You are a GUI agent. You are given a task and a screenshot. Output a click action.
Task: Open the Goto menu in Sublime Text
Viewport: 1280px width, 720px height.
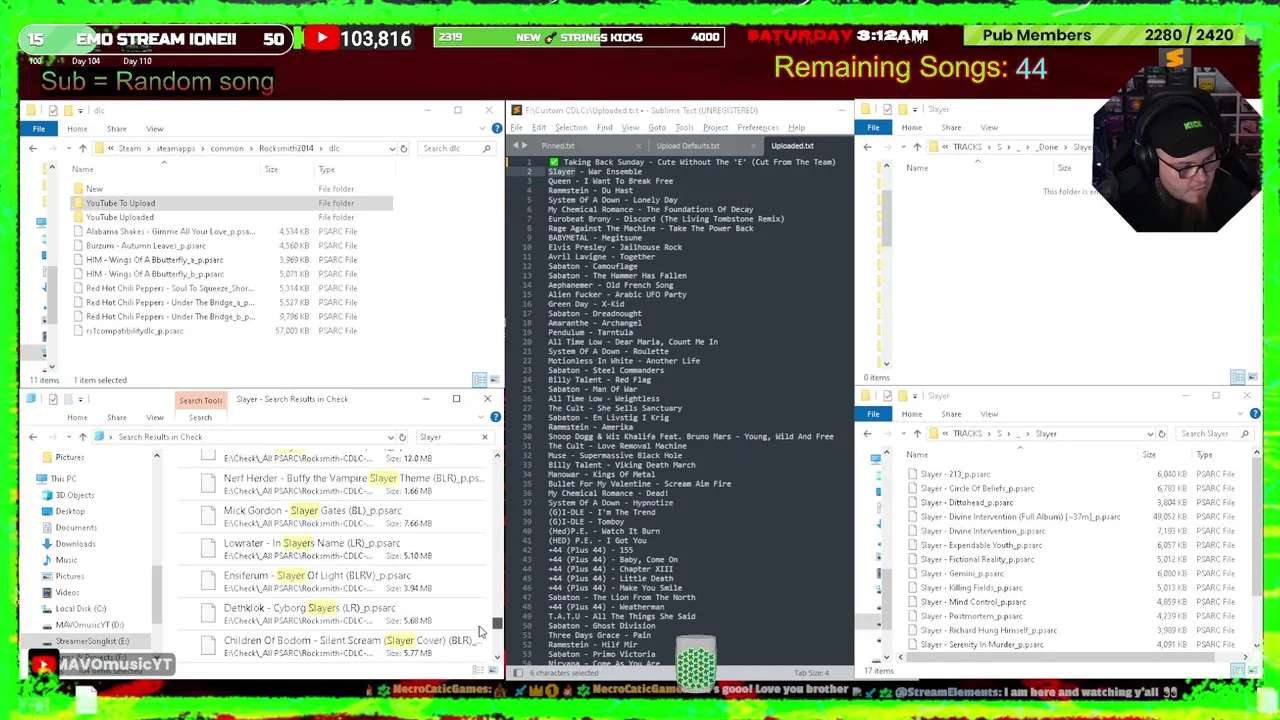[x=657, y=127]
